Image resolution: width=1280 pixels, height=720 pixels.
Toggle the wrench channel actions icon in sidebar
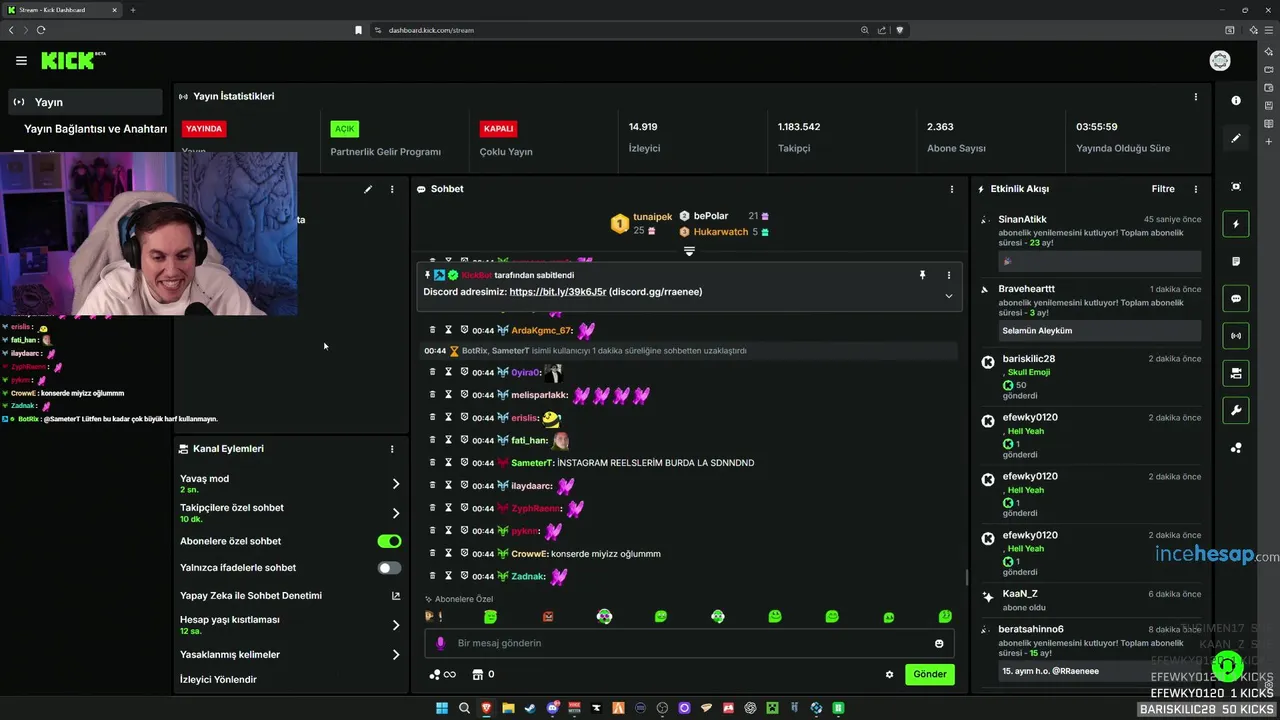pyautogui.click(x=1236, y=410)
